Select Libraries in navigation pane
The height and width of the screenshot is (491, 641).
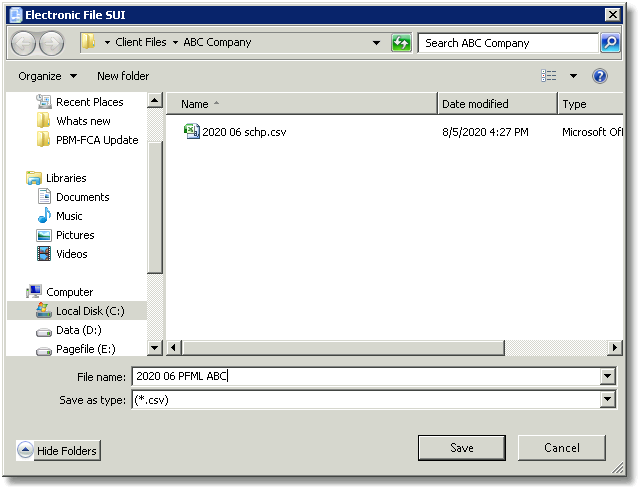click(66, 178)
